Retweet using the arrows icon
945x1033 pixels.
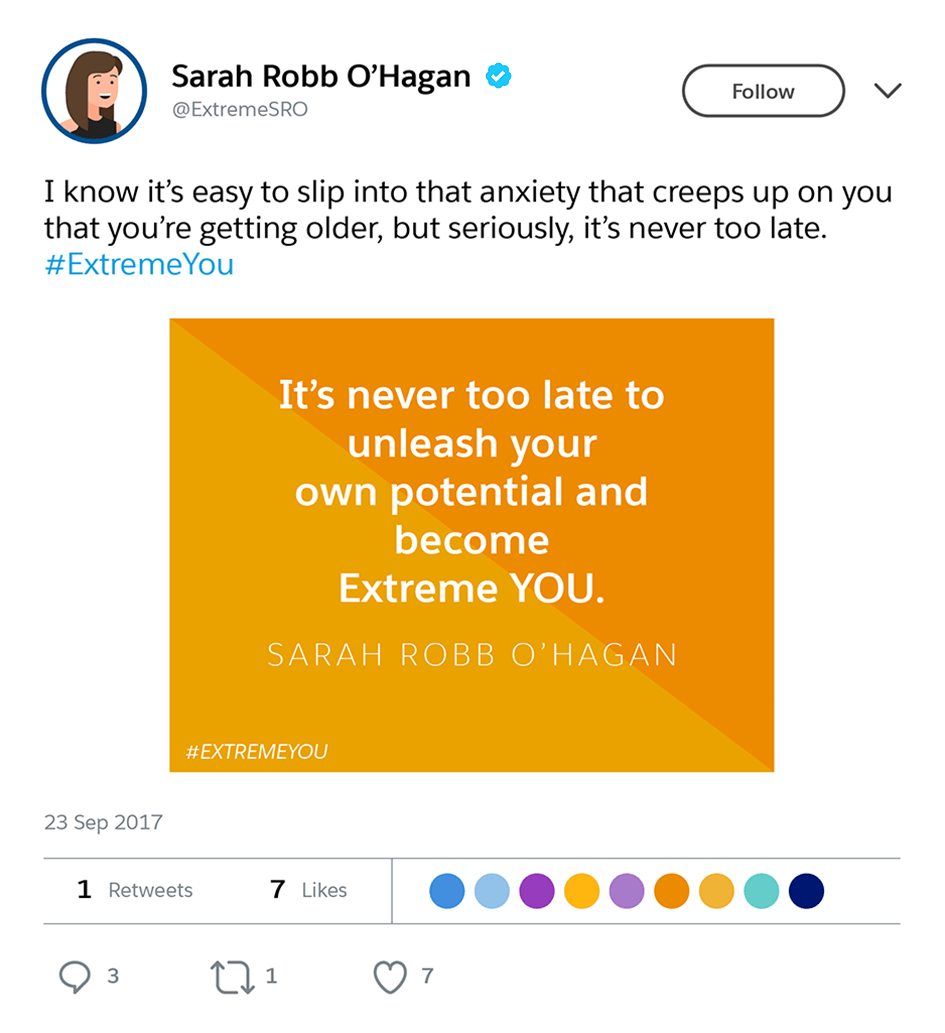[232, 977]
